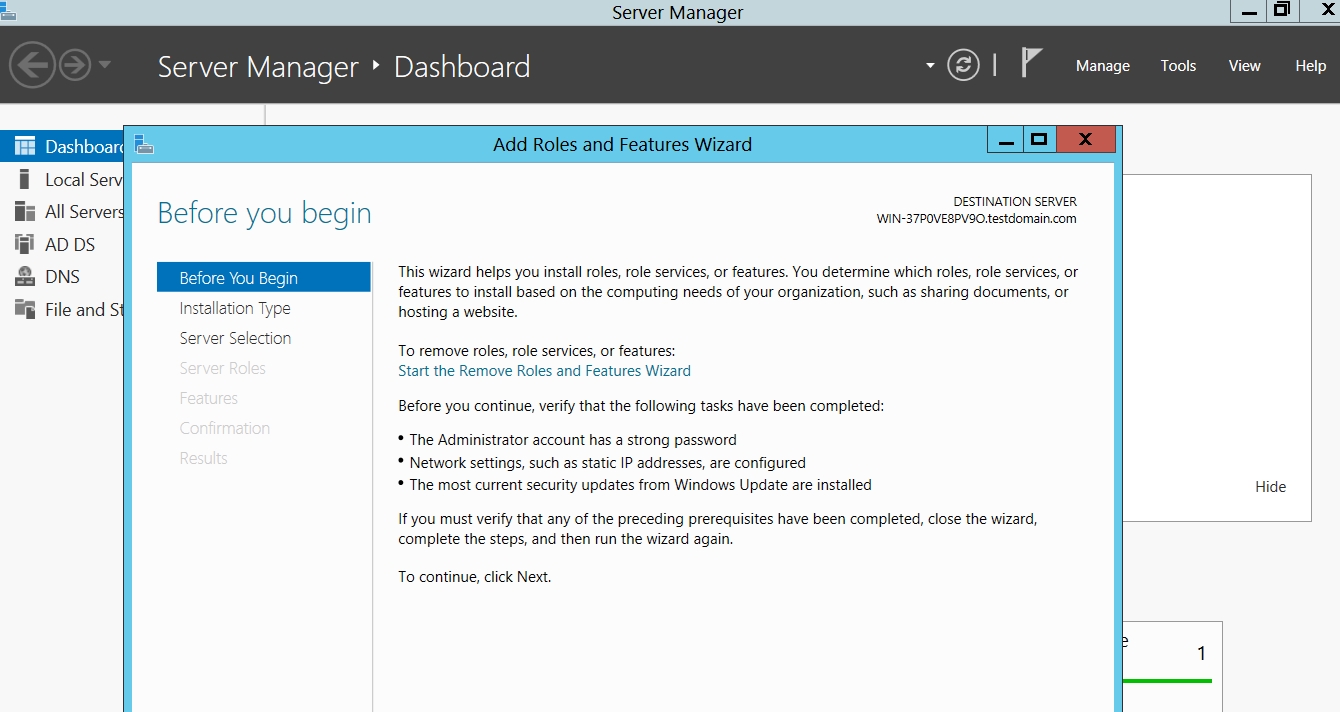Expand the navigation history dropdown arrow

click(x=105, y=66)
